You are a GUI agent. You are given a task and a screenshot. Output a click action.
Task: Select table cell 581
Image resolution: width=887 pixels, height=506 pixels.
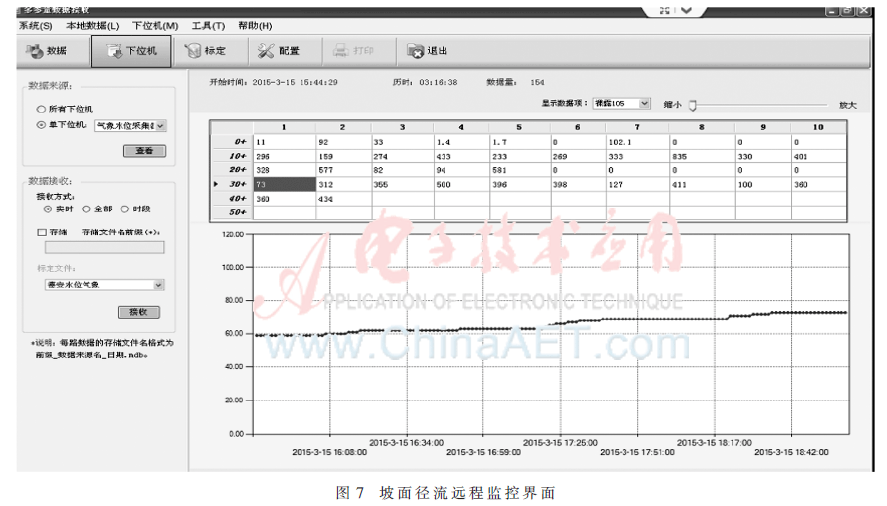520,170
